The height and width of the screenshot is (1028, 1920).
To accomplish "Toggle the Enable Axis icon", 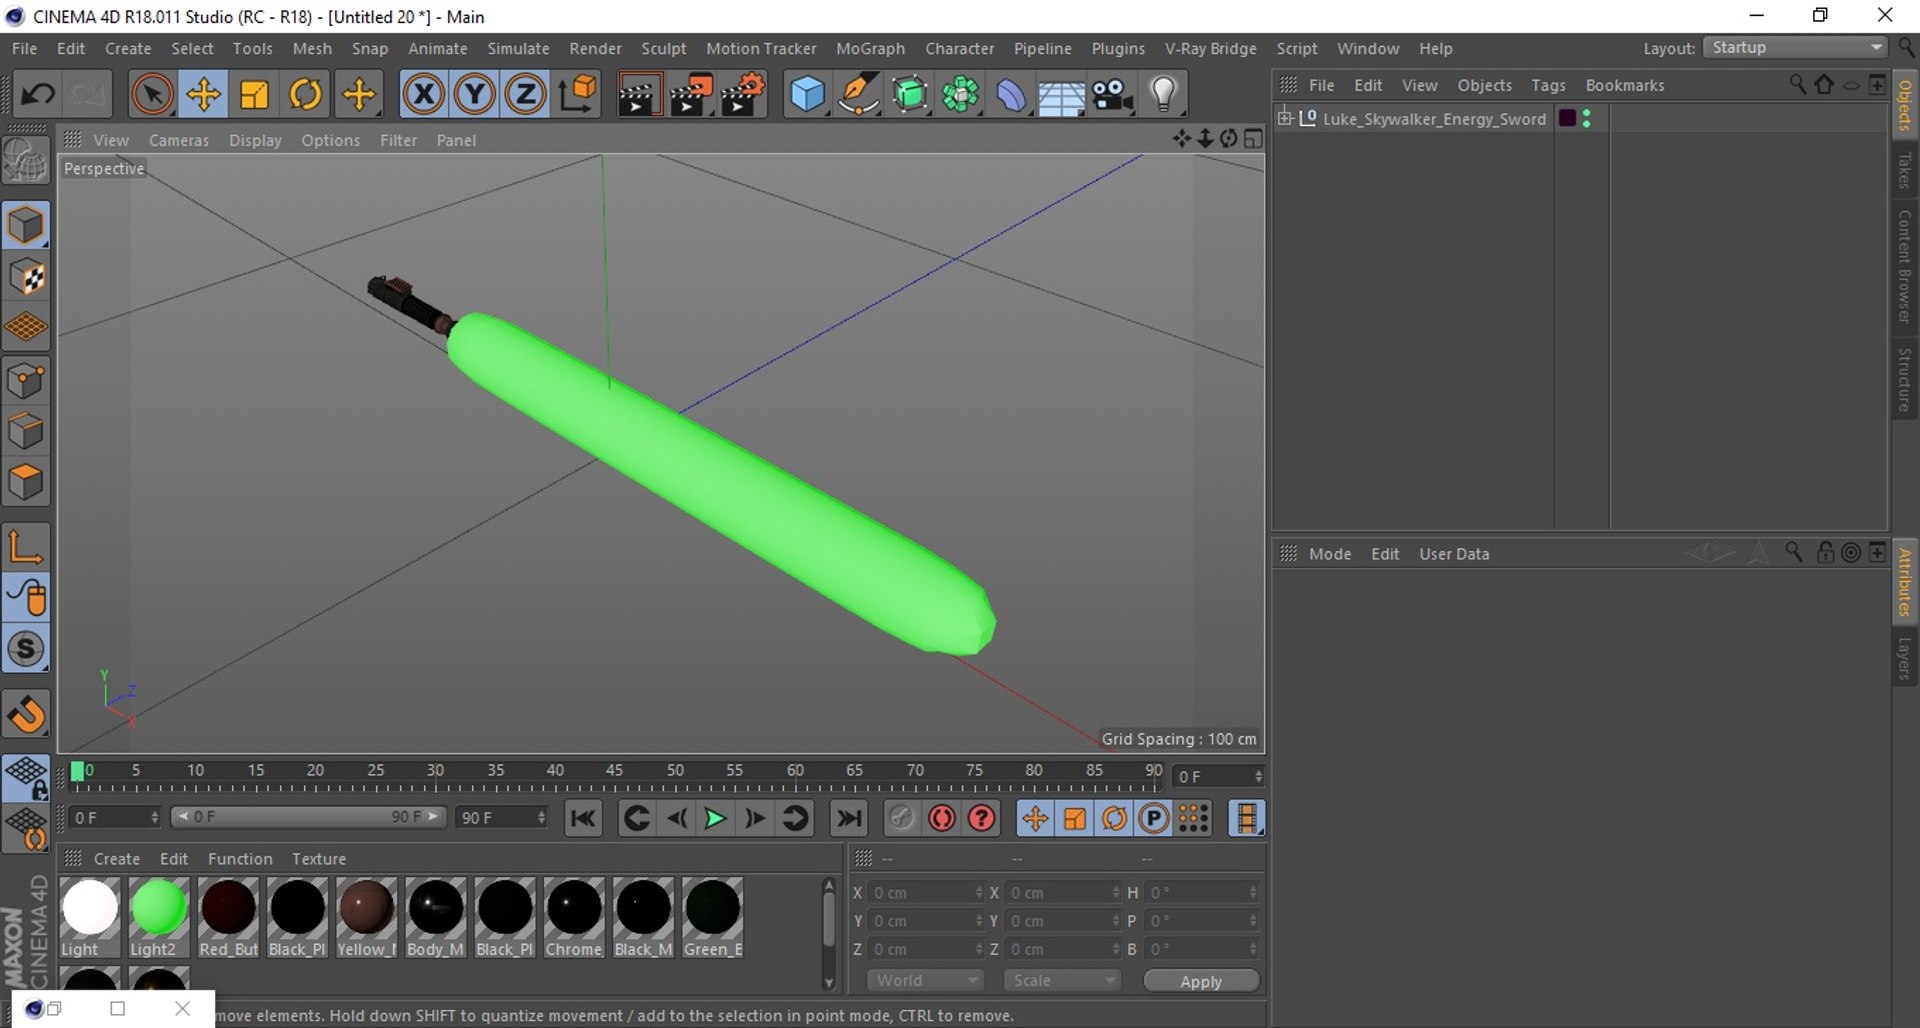I will coord(26,546).
